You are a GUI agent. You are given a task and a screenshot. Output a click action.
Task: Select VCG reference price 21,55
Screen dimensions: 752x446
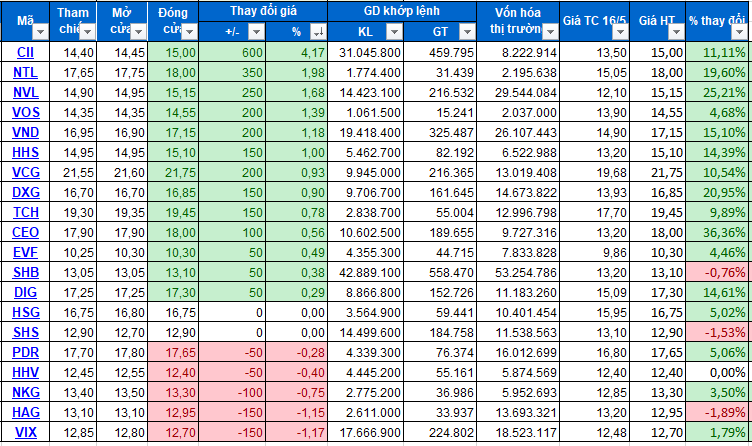click(x=73, y=172)
